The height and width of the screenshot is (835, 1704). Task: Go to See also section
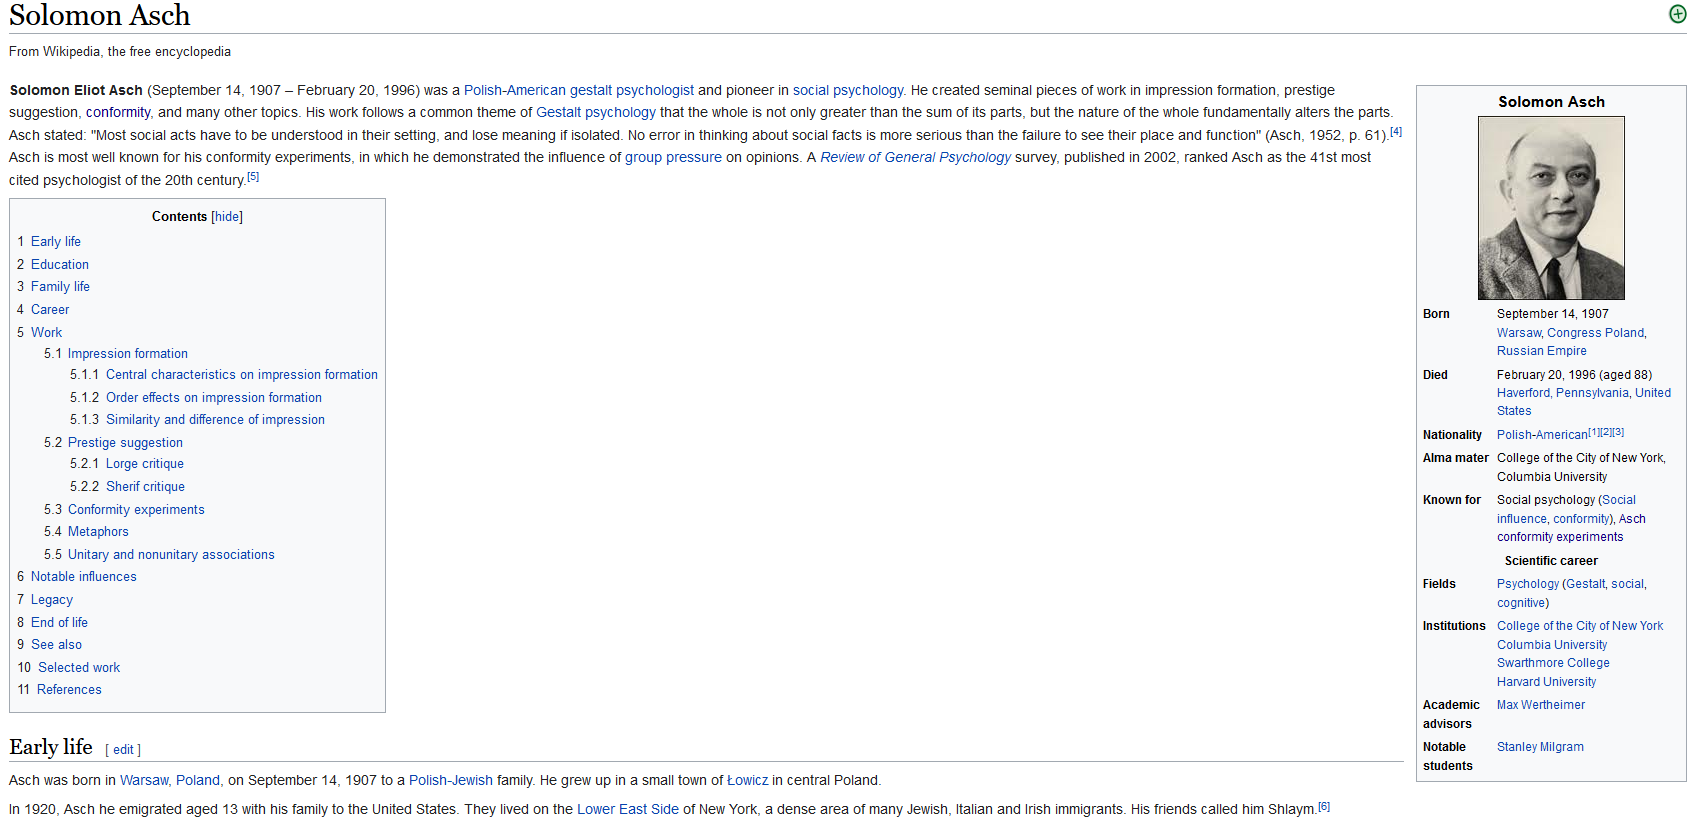click(56, 645)
